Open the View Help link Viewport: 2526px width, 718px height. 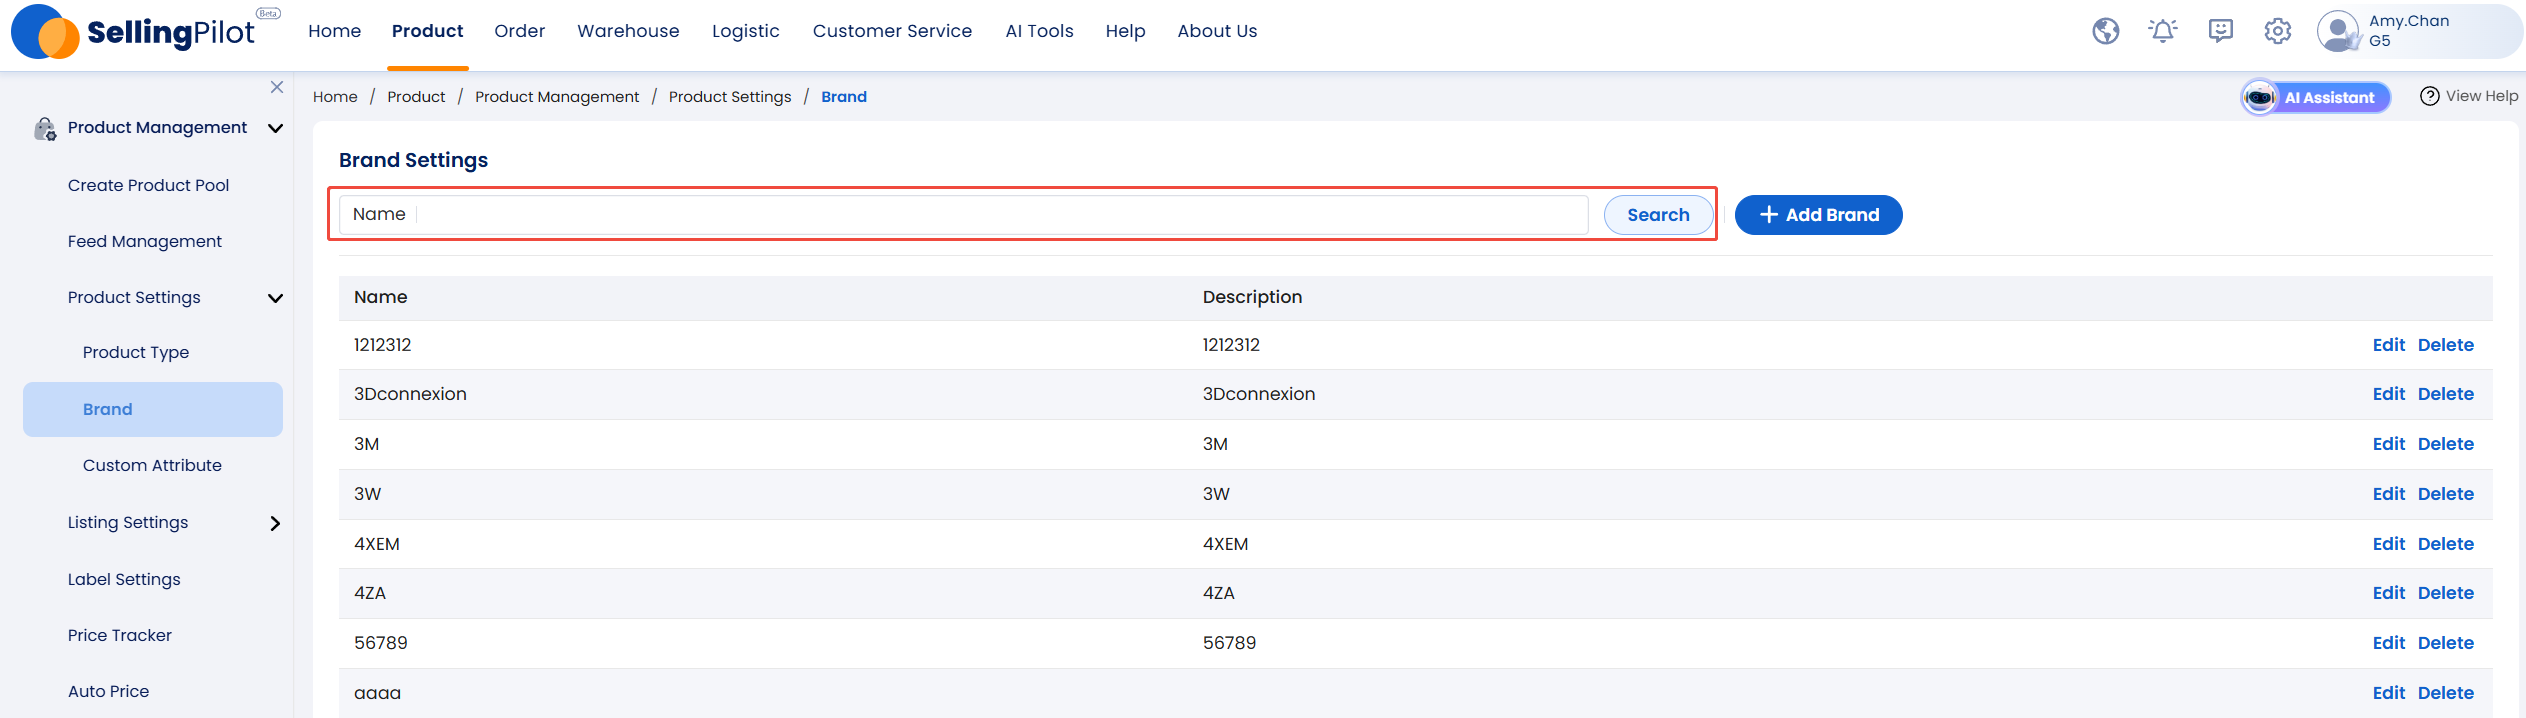click(x=2469, y=96)
